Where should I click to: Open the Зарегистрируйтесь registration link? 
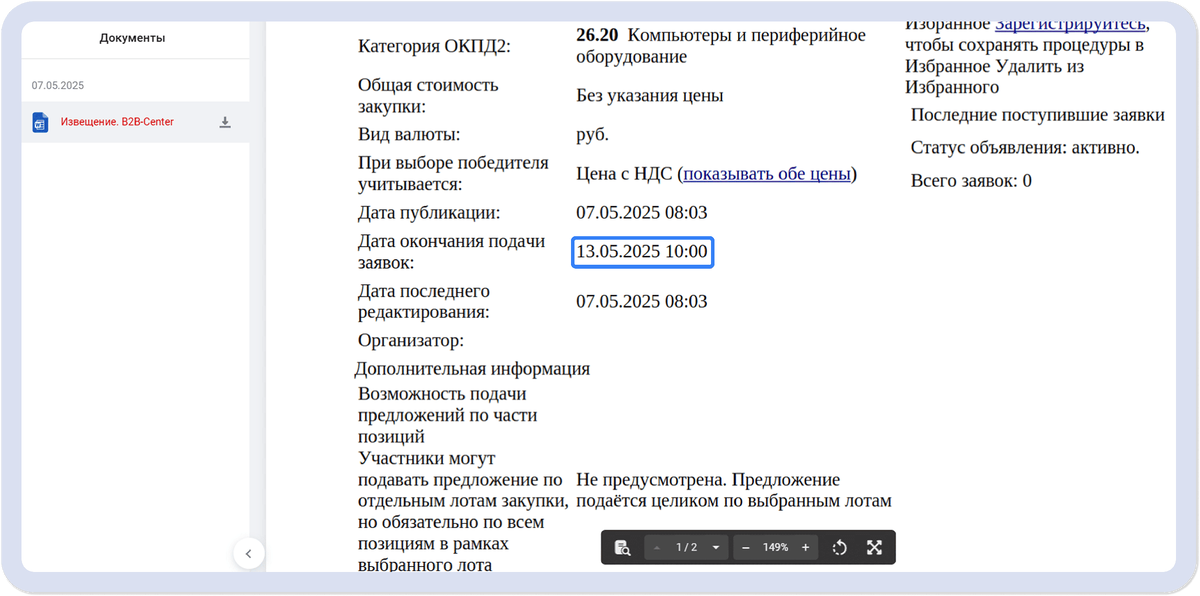[1071, 23]
